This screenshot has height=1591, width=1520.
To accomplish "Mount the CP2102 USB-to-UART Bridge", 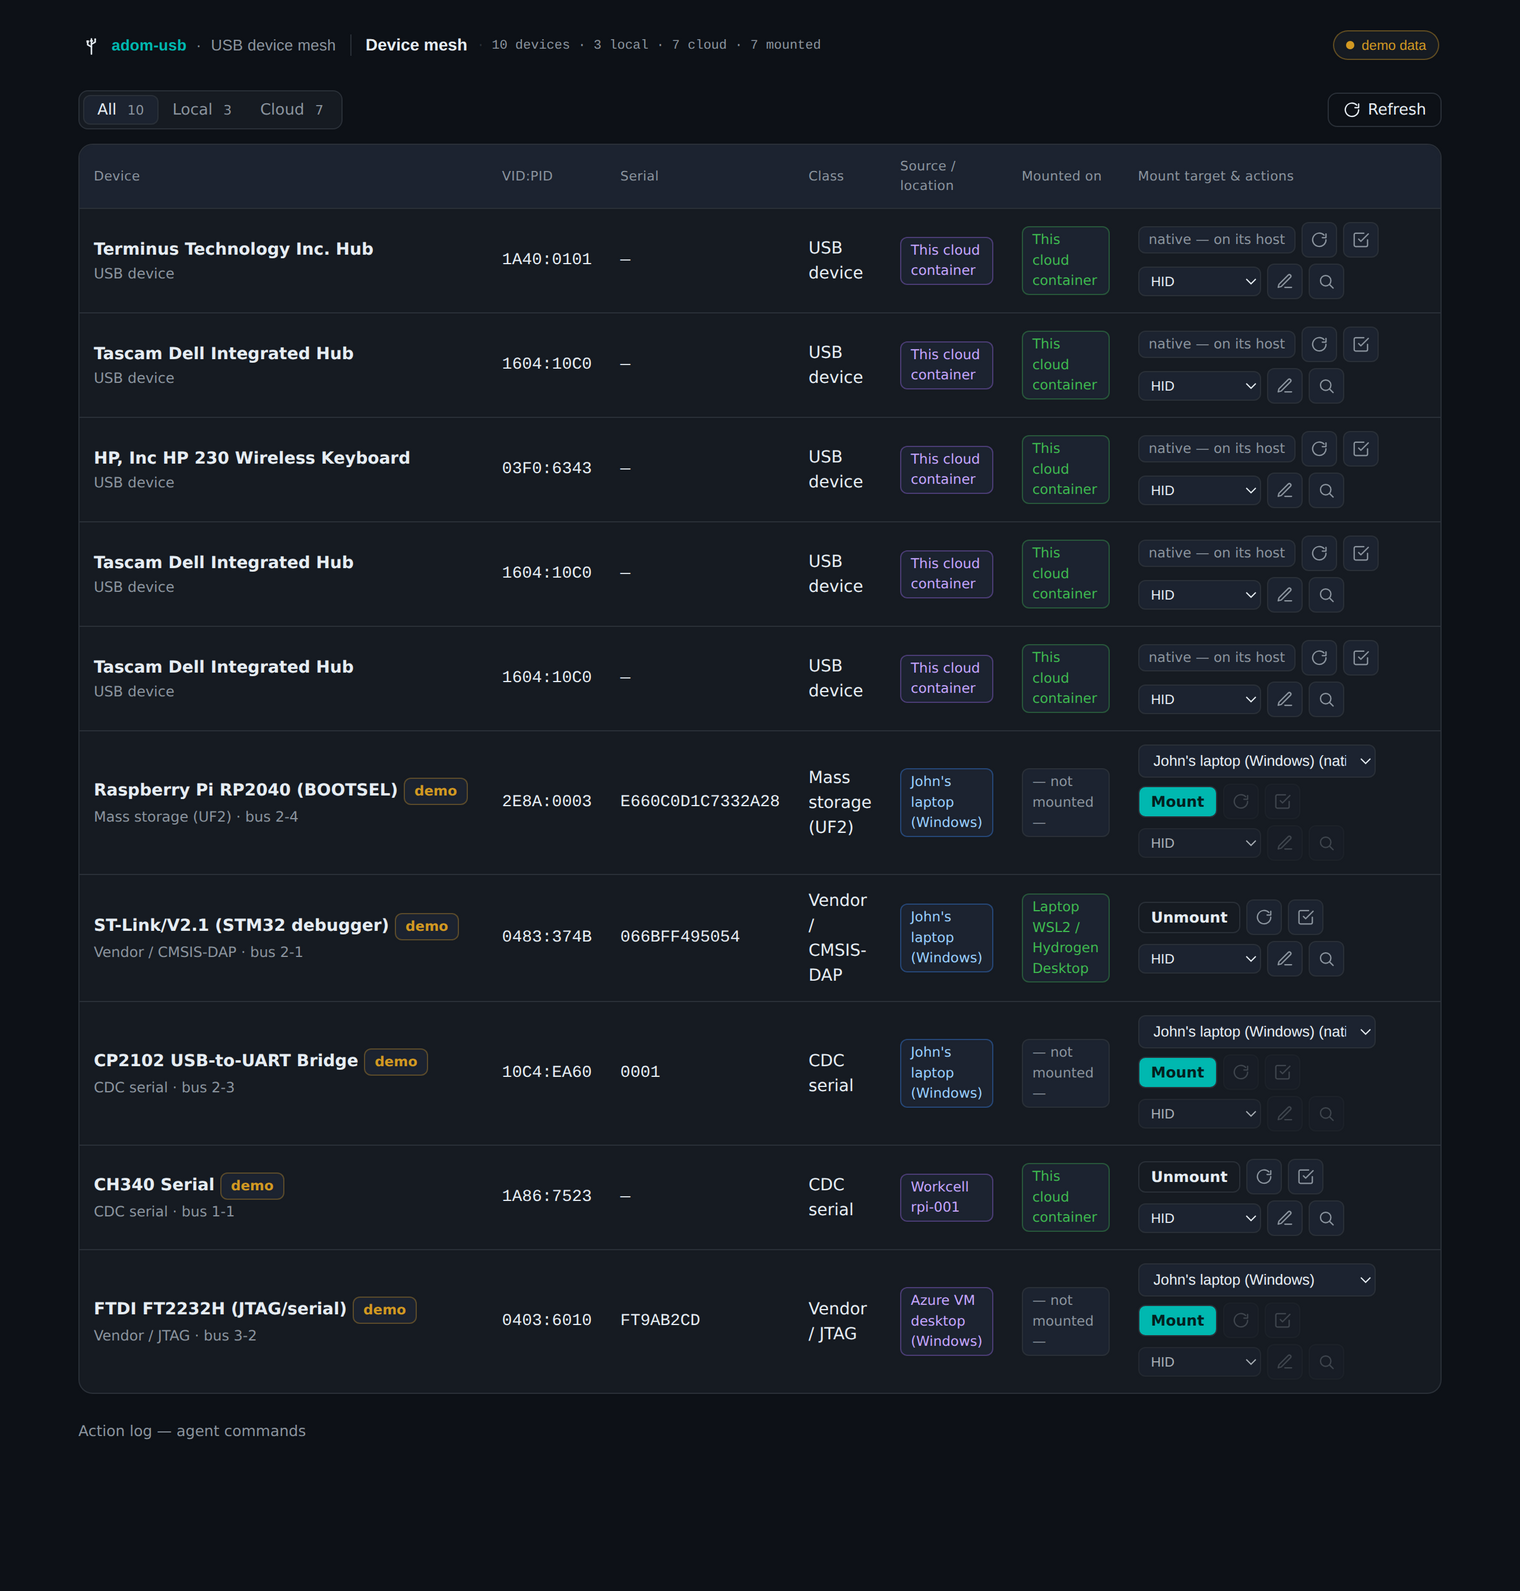I will [1177, 1073].
